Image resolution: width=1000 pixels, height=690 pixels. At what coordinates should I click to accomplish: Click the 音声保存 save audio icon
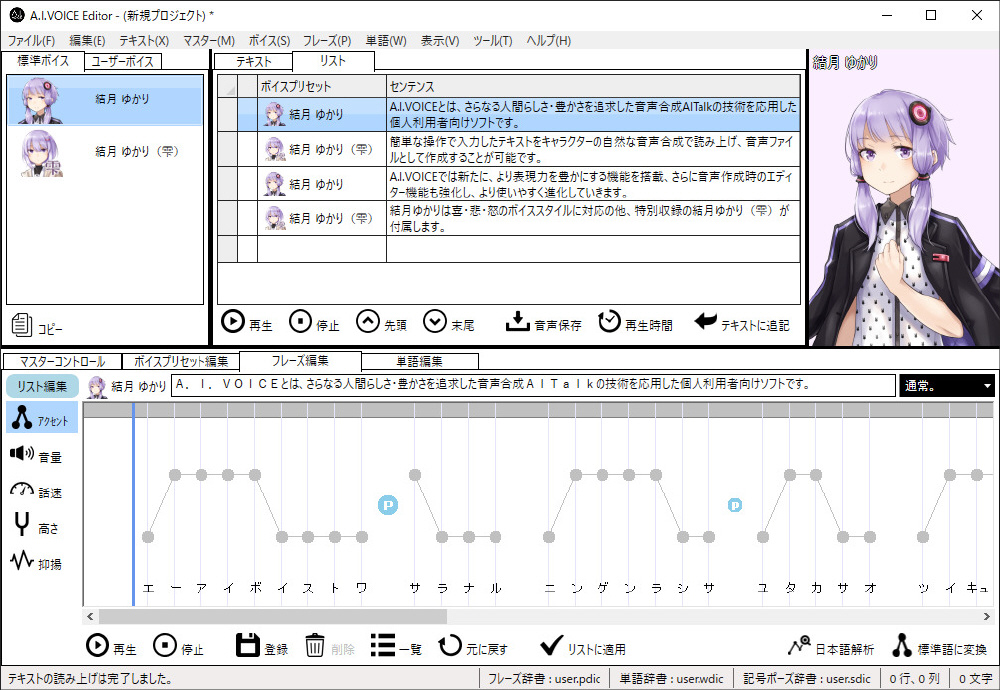click(517, 322)
